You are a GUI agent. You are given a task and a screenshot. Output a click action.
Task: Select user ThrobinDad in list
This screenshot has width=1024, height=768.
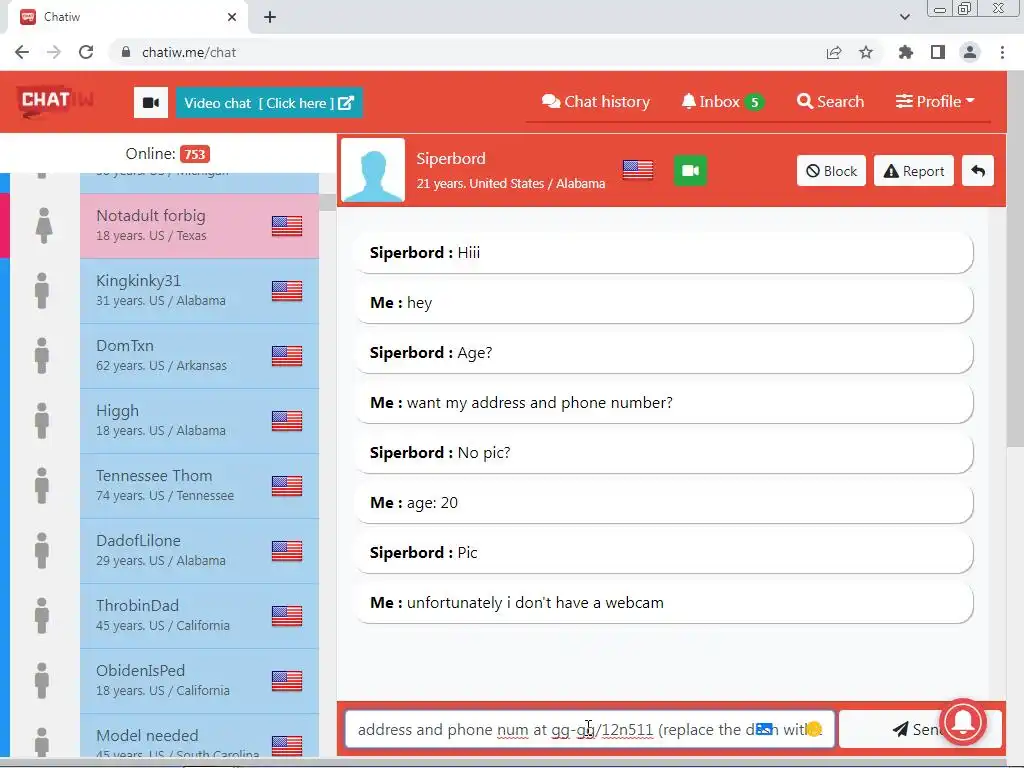[199, 615]
